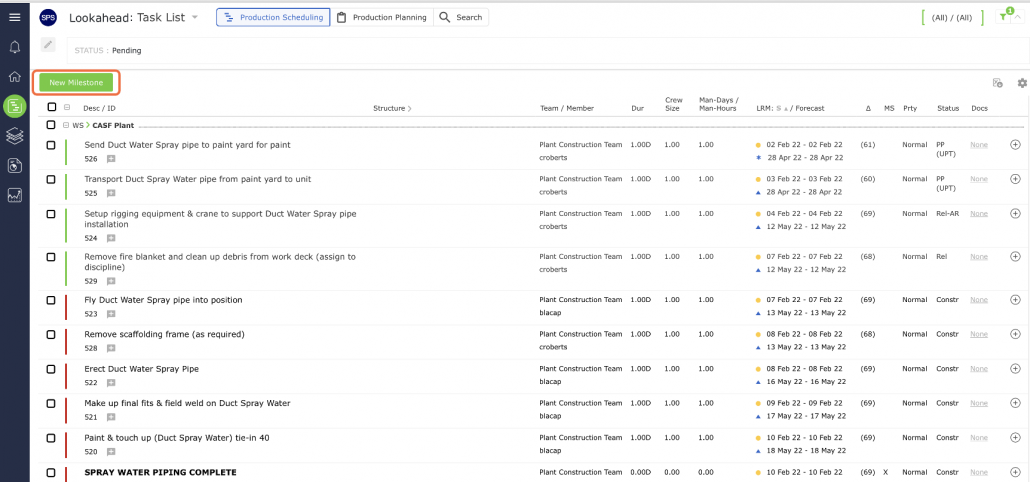Click plus icon for Erect Duct Water Spray row
The height and width of the screenshot is (482, 1030).
1015,368
